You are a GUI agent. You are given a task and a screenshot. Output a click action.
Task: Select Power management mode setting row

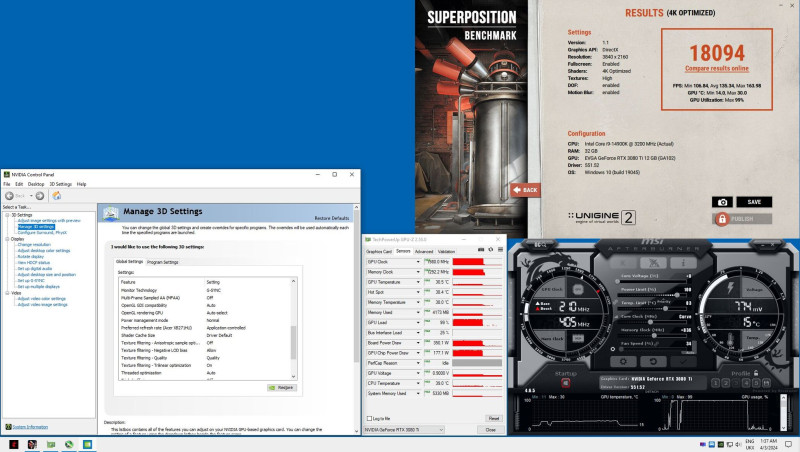(205, 320)
